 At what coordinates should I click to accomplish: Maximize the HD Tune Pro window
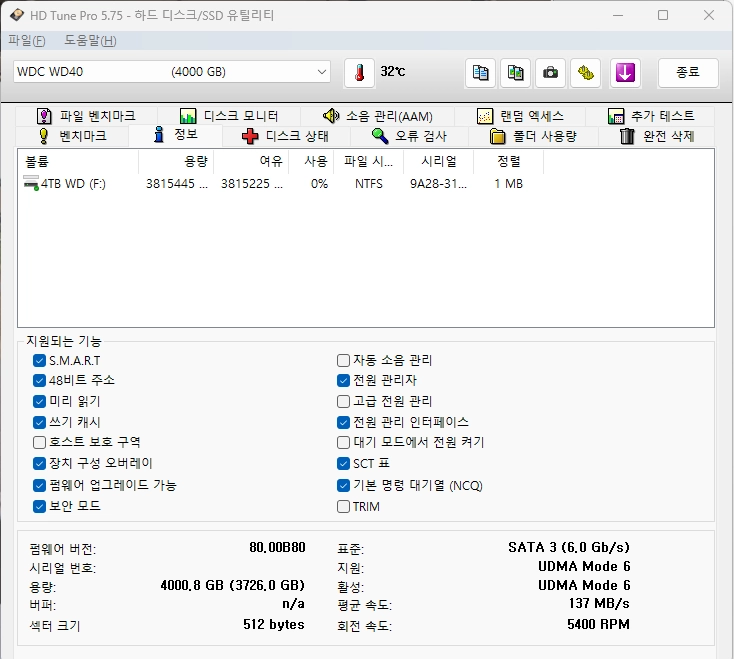click(x=663, y=15)
